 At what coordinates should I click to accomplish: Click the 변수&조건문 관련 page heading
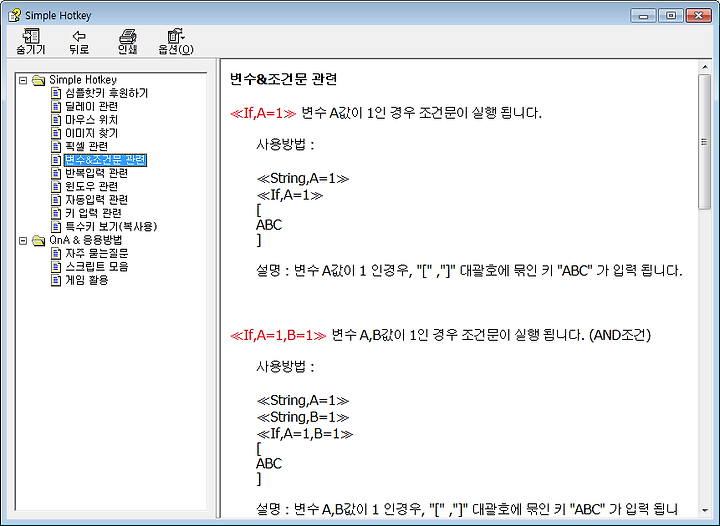(x=283, y=79)
